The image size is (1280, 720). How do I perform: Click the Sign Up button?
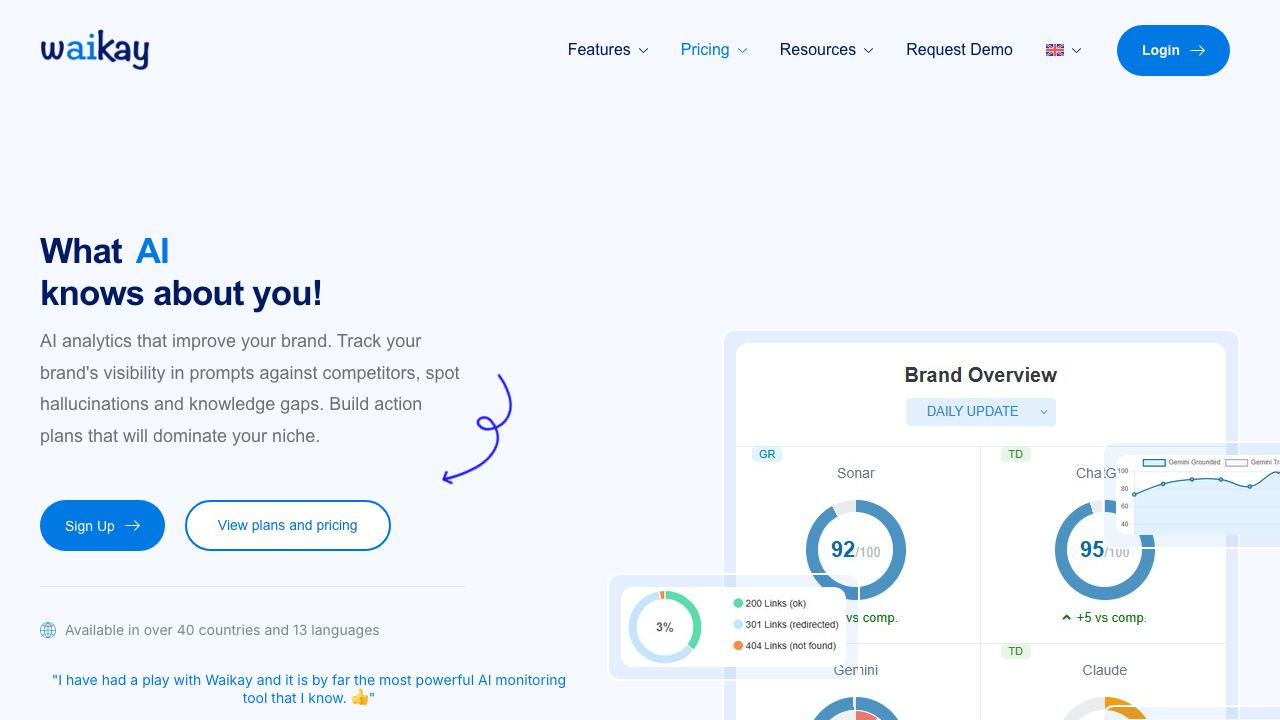[x=102, y=525]
